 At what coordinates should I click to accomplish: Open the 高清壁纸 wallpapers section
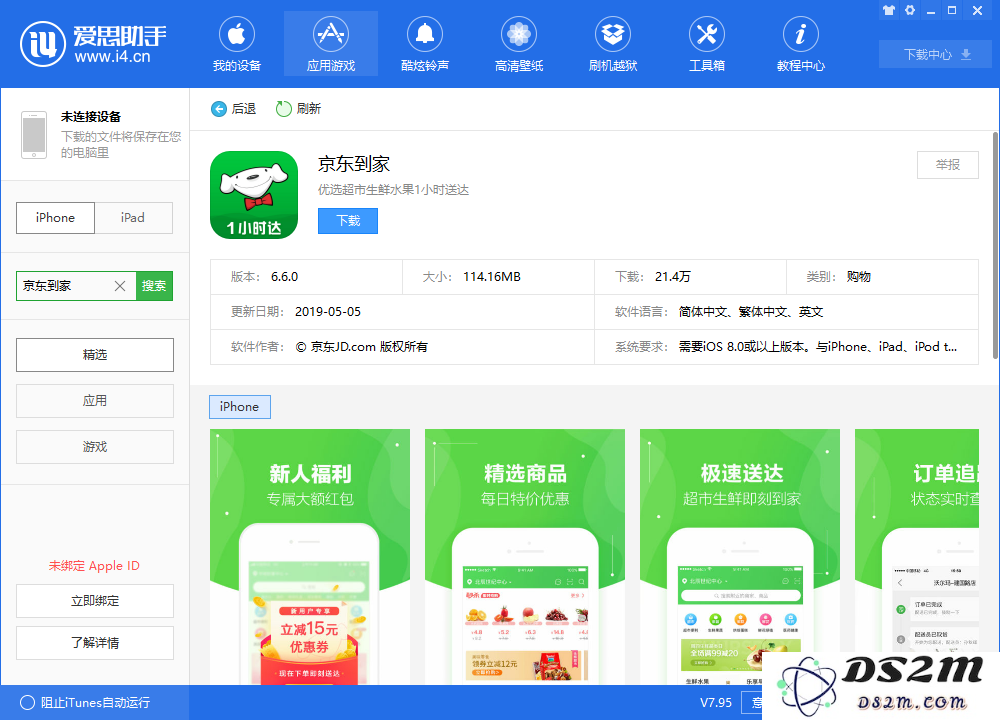pyautogui.click(x=518, y=44)
